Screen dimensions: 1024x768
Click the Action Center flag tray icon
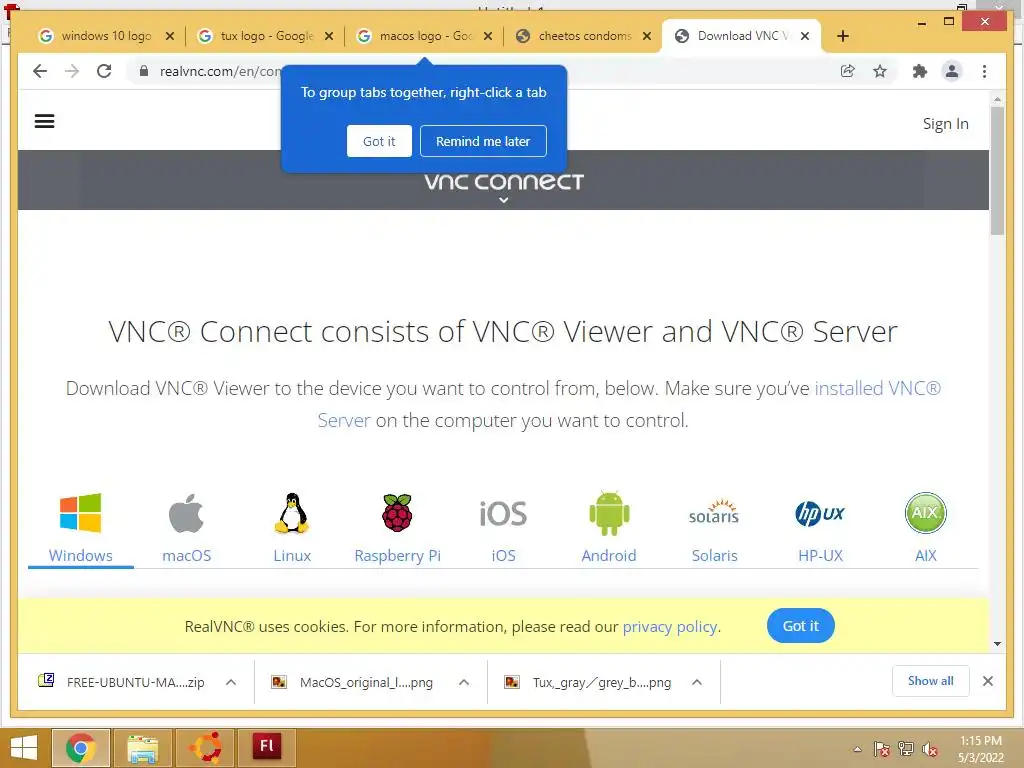tap(882, 749)
